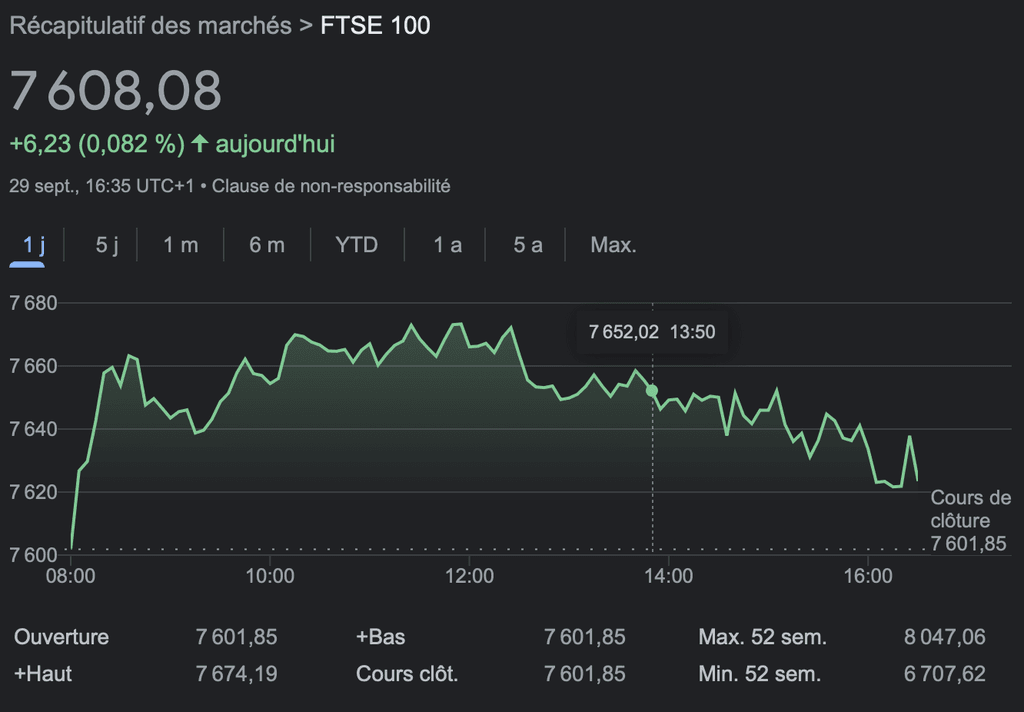Screen dimensions: 1024x712
Task: Click the 7 652,02 13:50 tooltip
Action: 652,332
